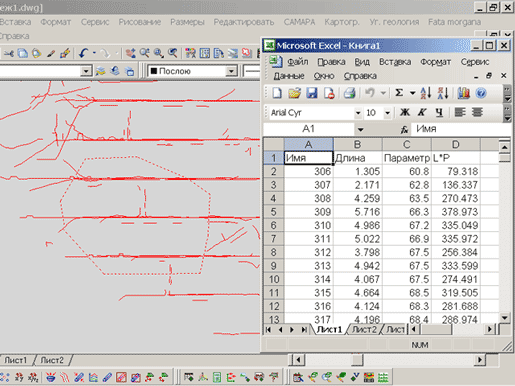
Task: Select the Pan Realtime tool in AutoCAD
Action: click(130, 53)
